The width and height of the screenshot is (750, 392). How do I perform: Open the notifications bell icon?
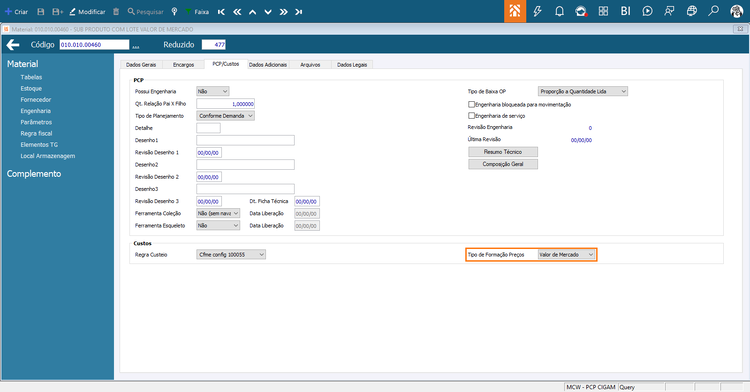tap(559, 11)
